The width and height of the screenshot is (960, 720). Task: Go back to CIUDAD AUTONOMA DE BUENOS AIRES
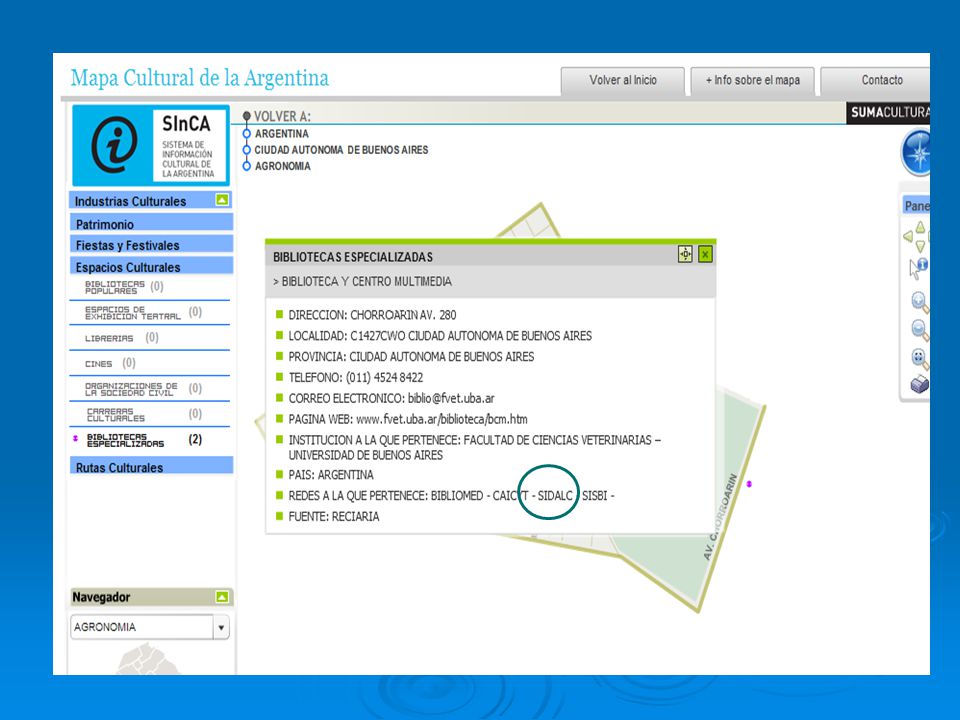341,149
